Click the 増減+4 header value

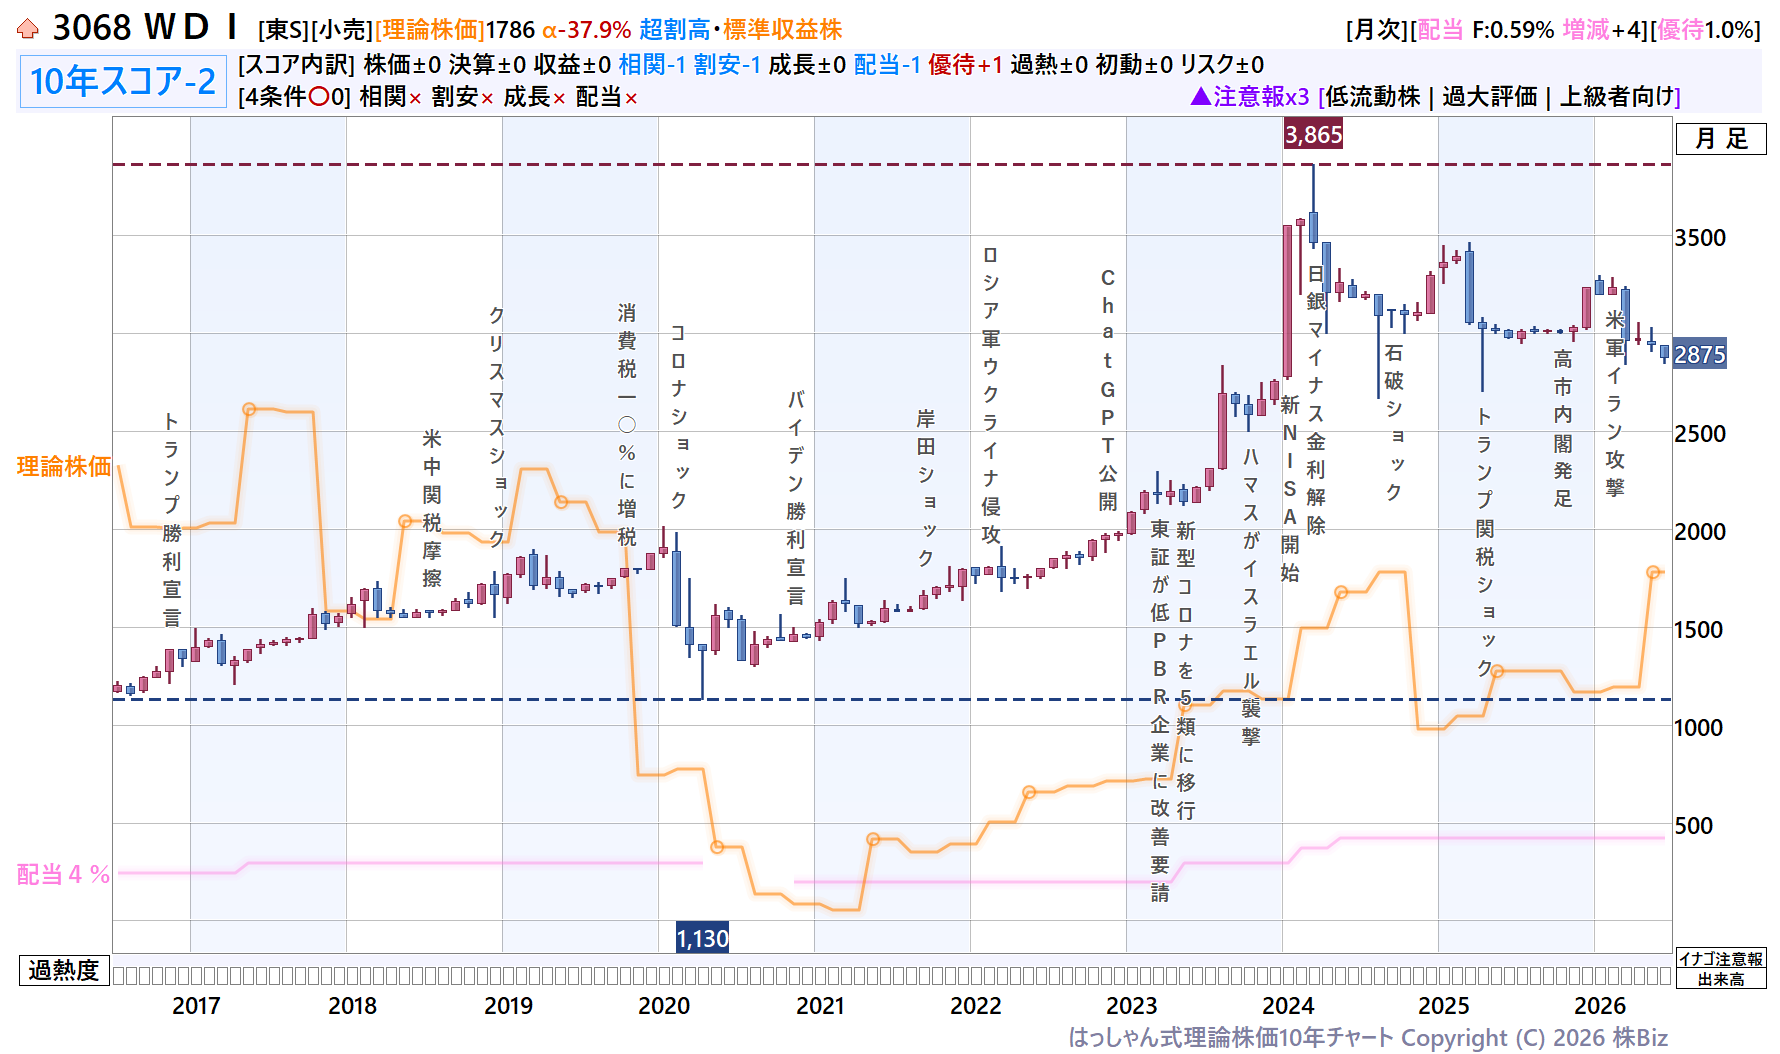click(1604, 30)
